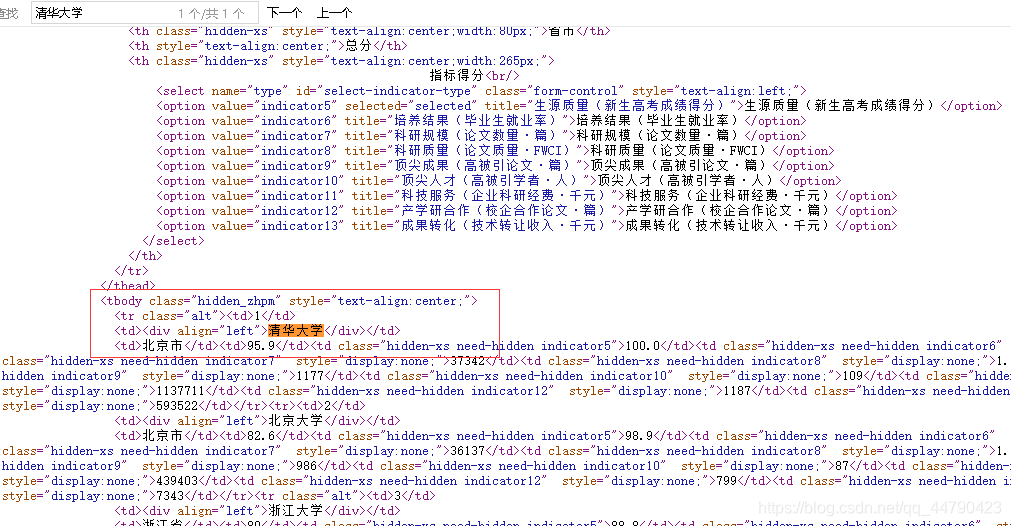The image size is (1011, 526).
Task: Click the highlighted 清华大学 search match
Action: click(x=295, y=331)
